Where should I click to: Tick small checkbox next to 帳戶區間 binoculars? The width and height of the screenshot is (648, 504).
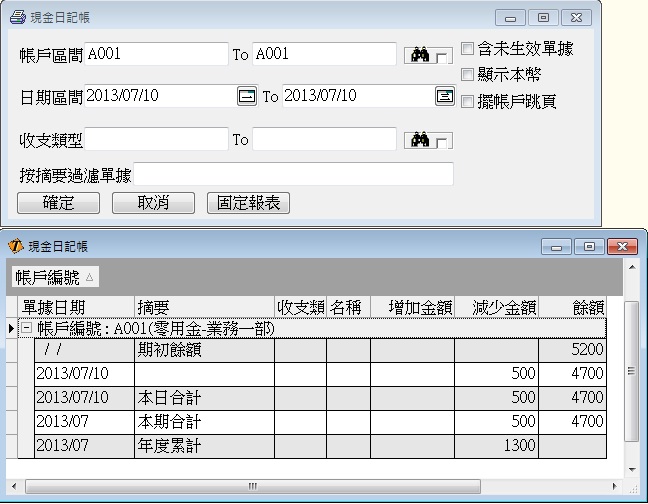pyautogui.click(x=442, y=58)
